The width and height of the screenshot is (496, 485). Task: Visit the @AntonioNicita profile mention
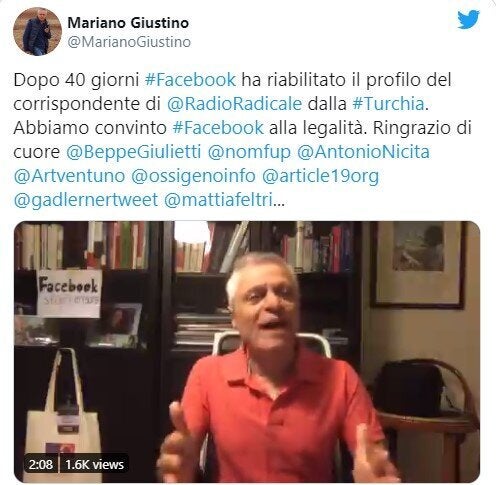[x=363, y=152]
